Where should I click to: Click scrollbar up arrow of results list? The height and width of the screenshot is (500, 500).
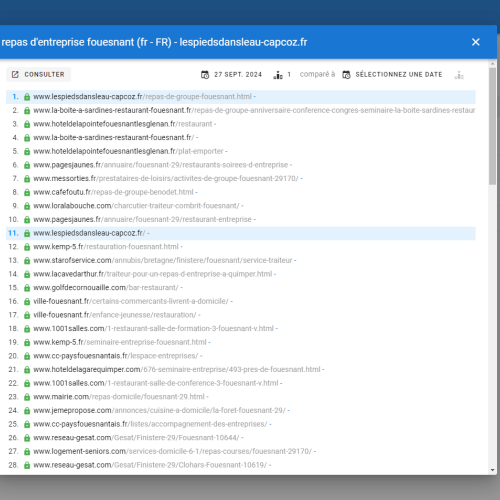click(493, 63)
